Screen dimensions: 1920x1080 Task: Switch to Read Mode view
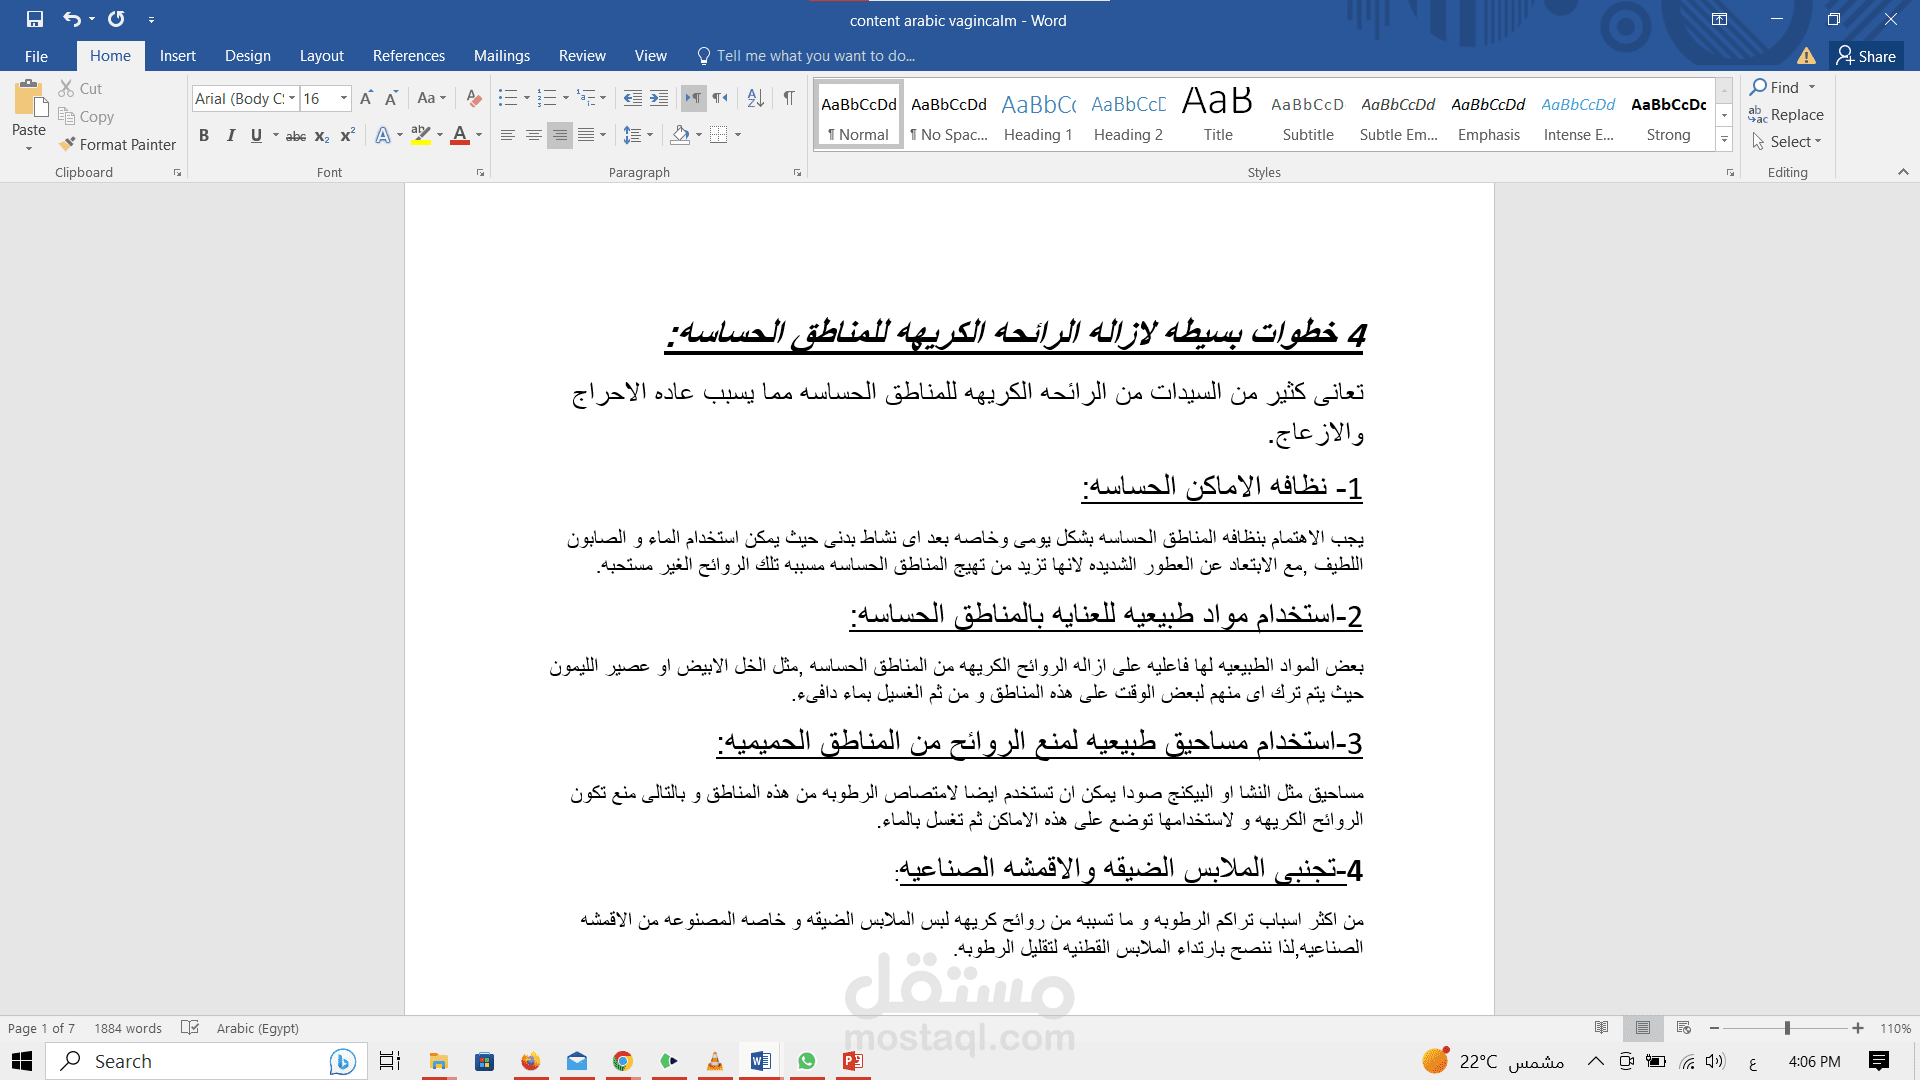point(1602,1028)
